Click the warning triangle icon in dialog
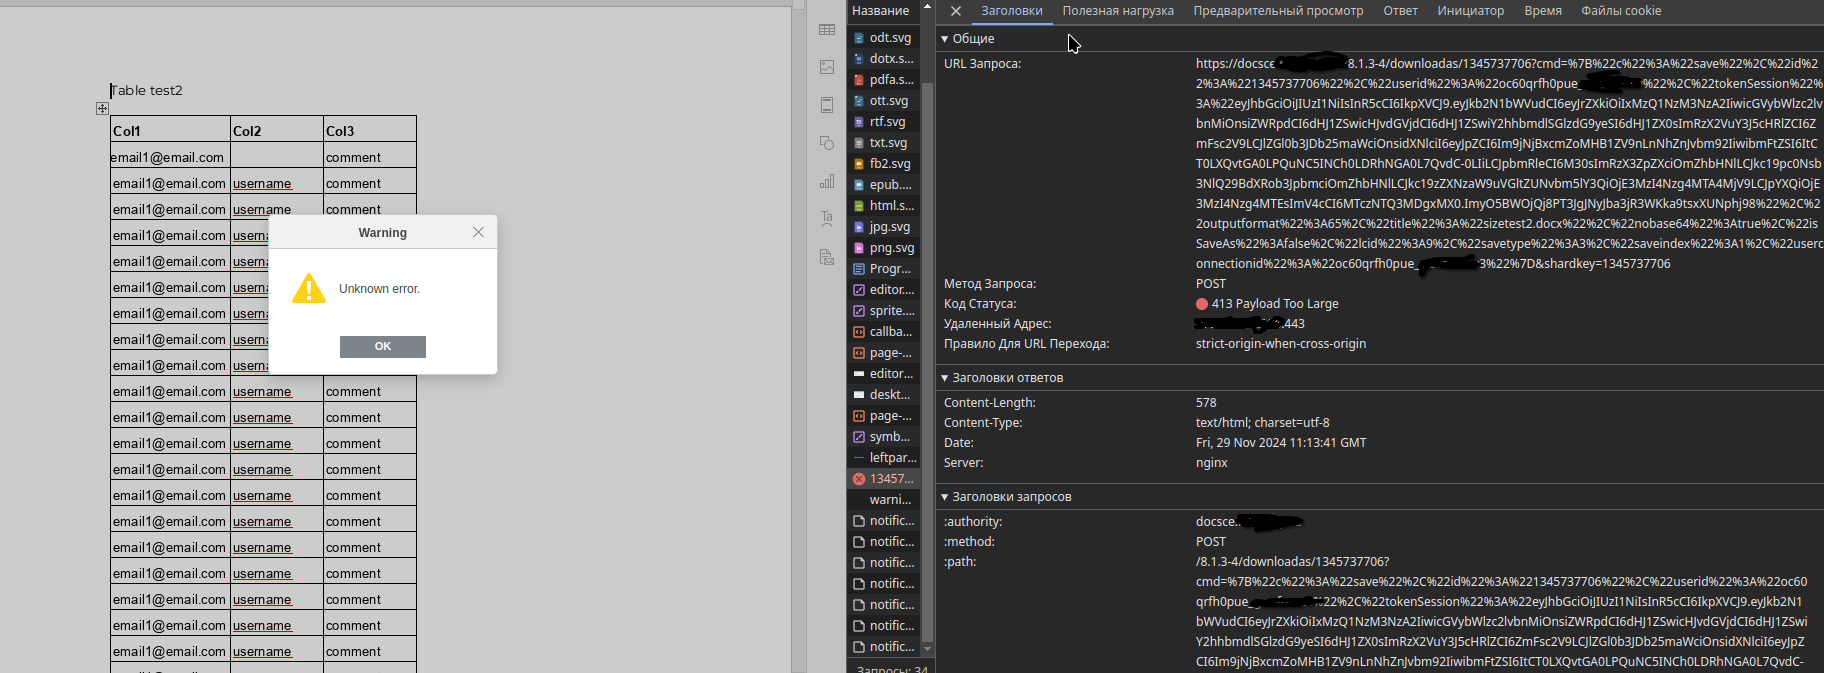The width and height of the screenshot is (1824, 673). point(309,288)
